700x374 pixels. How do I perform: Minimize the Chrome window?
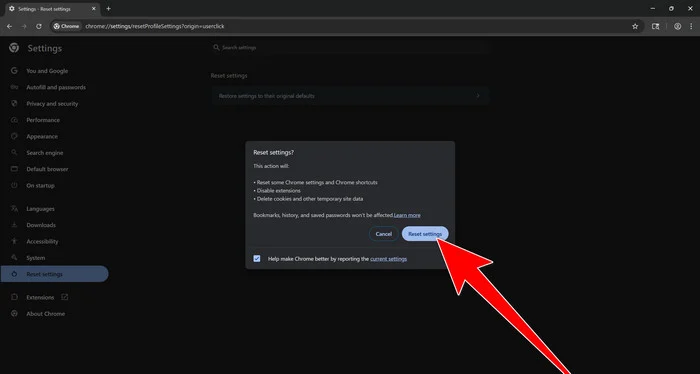653,8
